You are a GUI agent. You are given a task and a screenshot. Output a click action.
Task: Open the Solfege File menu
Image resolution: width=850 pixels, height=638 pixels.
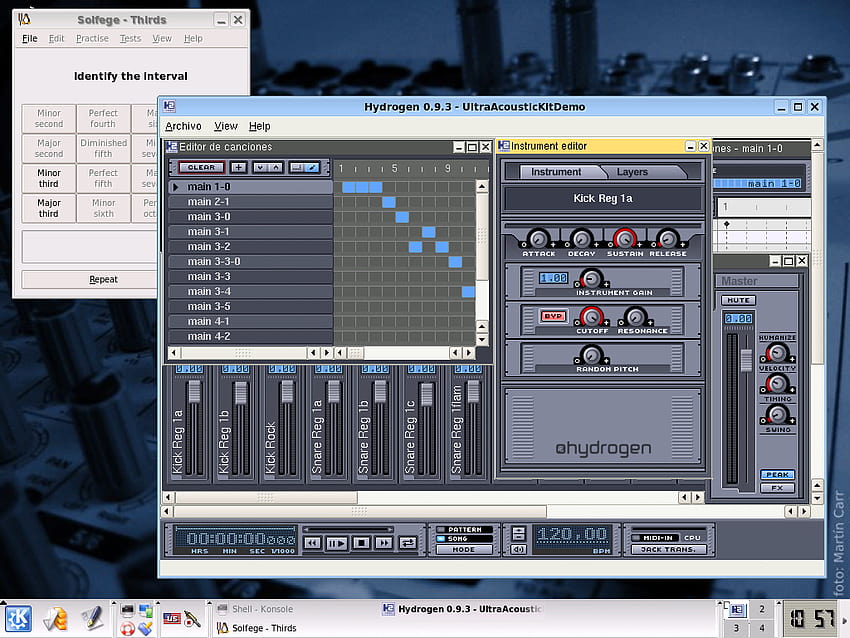pyautogui.click(x=30, y=38)
